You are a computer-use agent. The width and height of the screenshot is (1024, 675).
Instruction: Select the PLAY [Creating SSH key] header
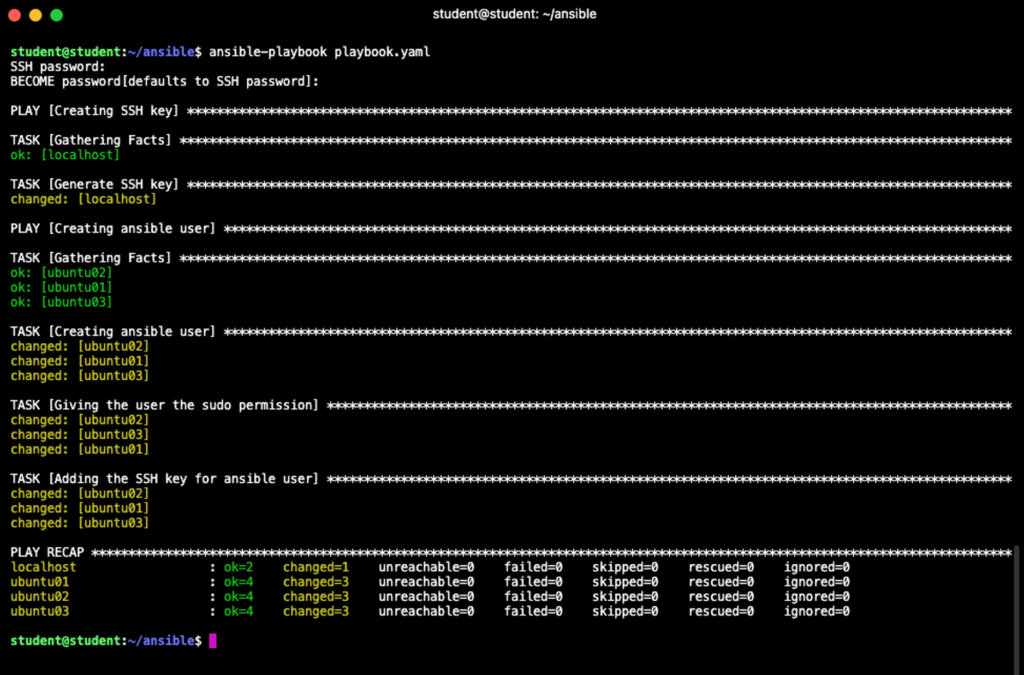(x=95, y=110)
